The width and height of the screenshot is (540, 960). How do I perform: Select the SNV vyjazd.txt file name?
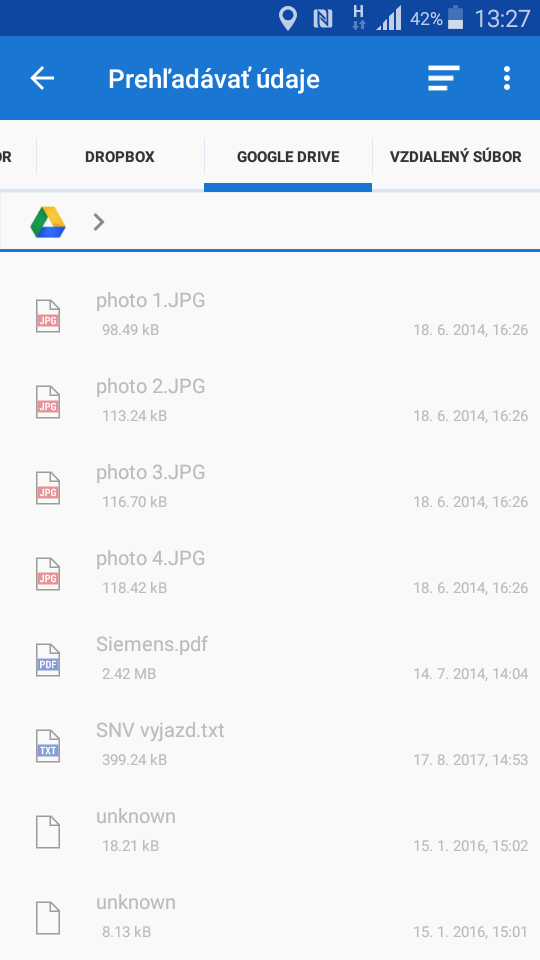pyautogui.click(x=160, y=730)
